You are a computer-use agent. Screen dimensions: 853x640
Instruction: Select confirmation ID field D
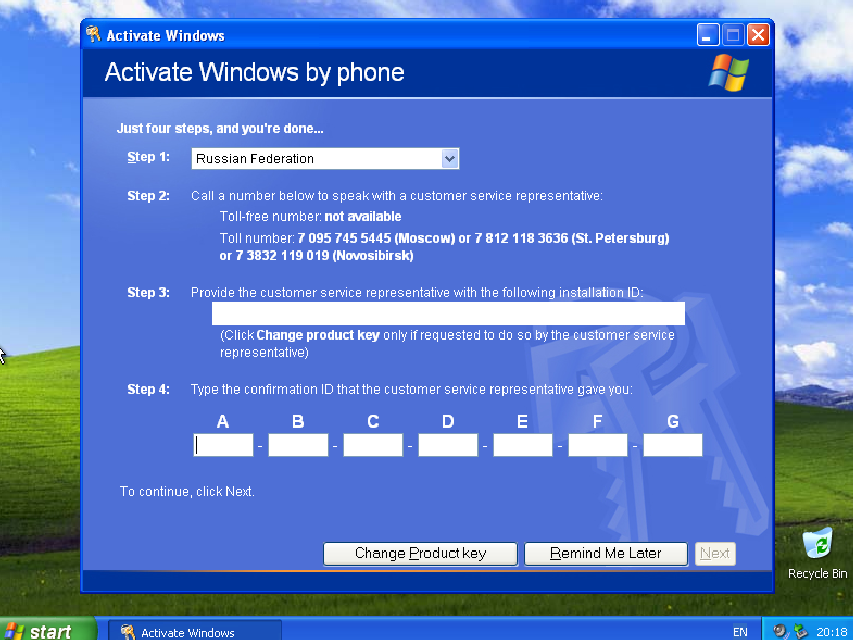[x=448, y=445]
